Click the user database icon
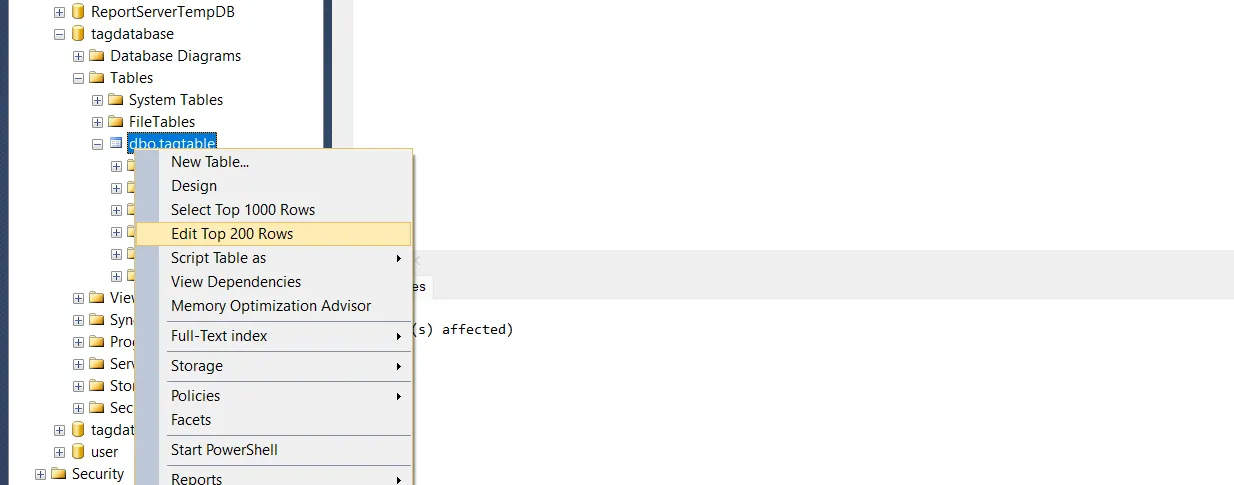The height and width of the screenshot is (485, 1234). [78, 452]
